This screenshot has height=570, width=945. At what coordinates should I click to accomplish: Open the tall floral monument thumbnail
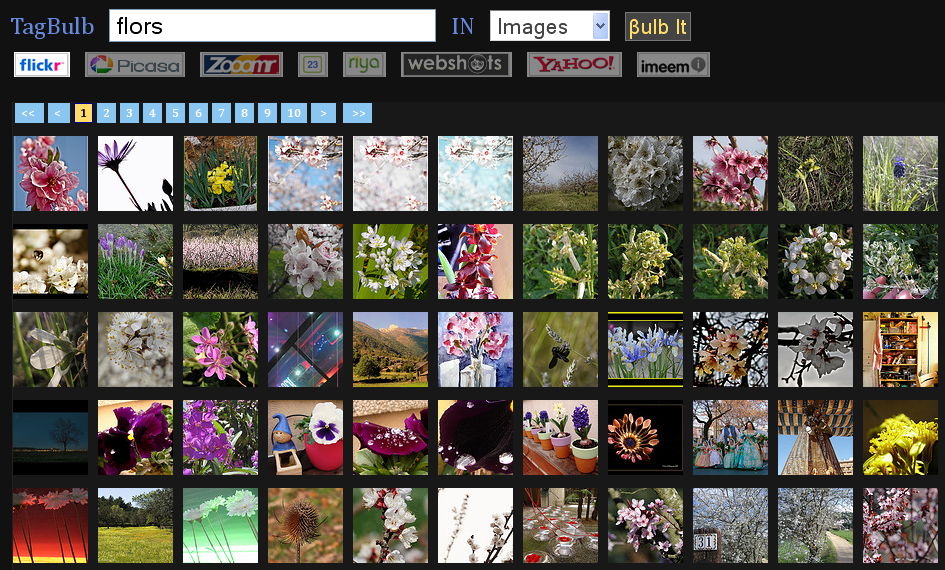pos(815,437)
